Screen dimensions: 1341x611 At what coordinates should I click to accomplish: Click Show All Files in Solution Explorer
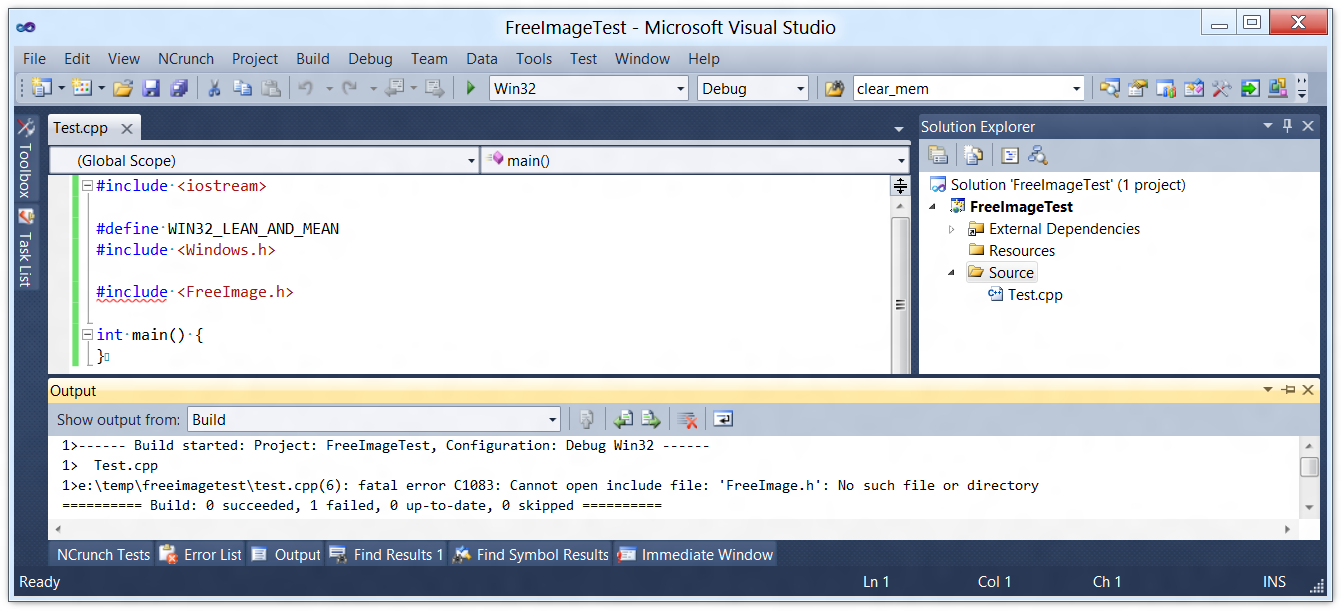tap(974, 155)
